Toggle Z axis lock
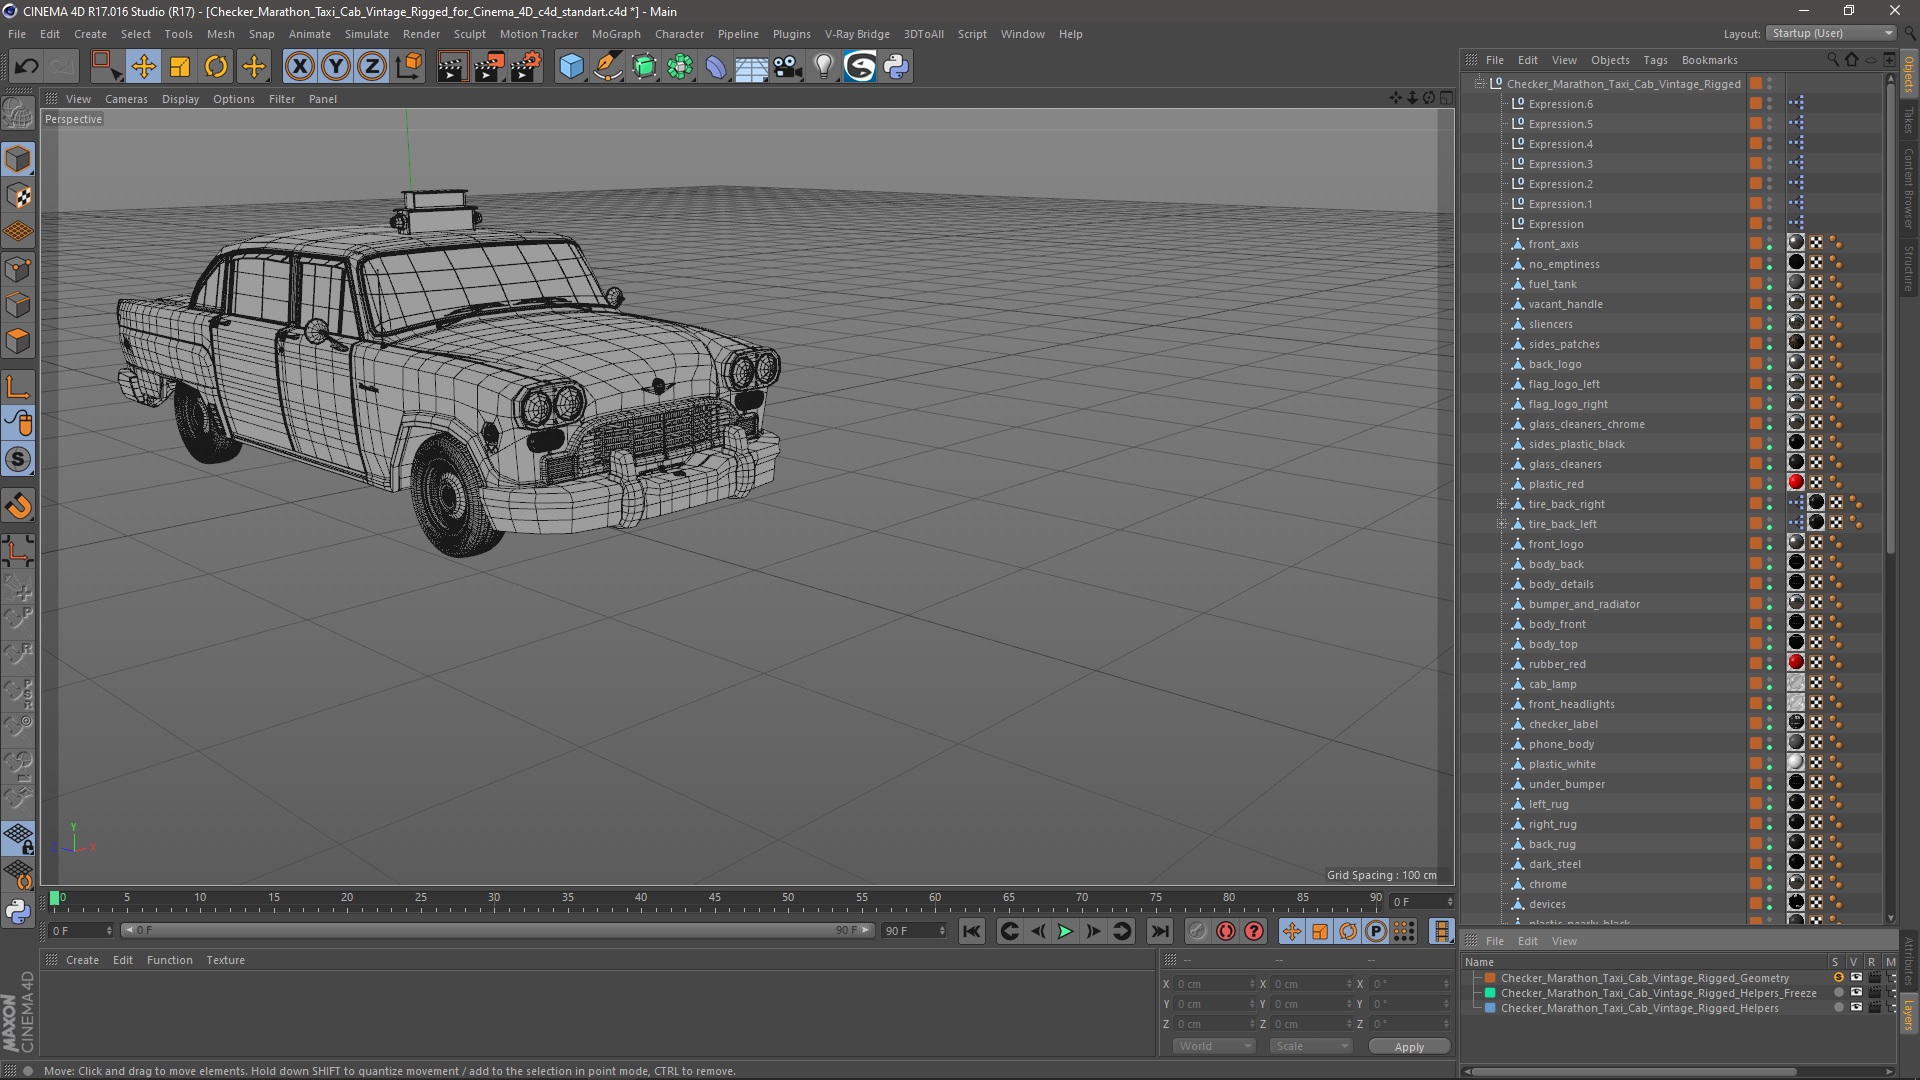This screenshot has height=1080, width=1920. coord(372,67)
